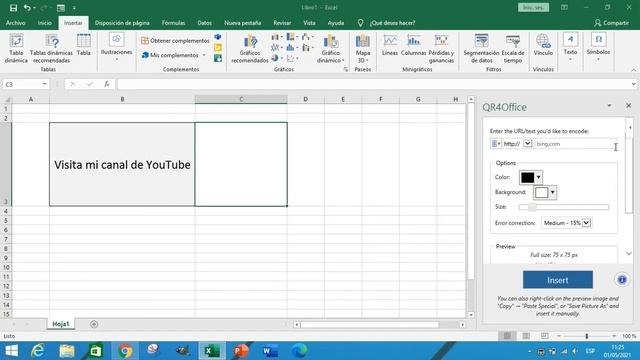
Task: Undo the last action
Action: 27,8
